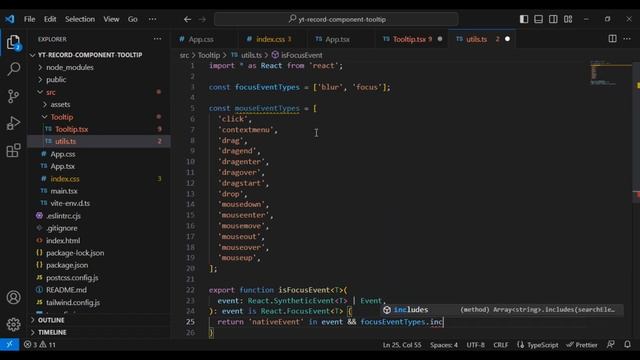Click the code minimap
The image size is (640, 360).
pyautogui.click(x=611, y=73)
